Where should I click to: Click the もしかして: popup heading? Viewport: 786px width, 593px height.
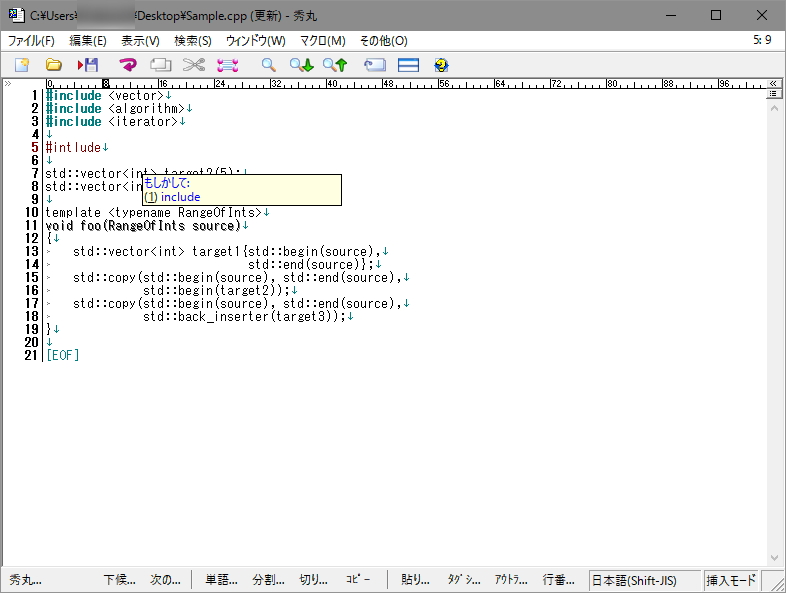pos(167,183)
